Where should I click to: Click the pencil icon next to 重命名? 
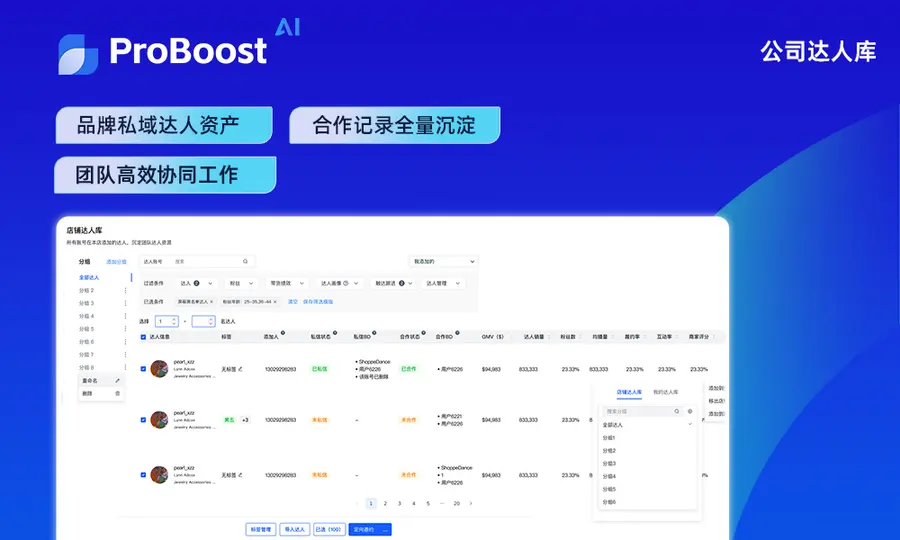click(118, 380)
